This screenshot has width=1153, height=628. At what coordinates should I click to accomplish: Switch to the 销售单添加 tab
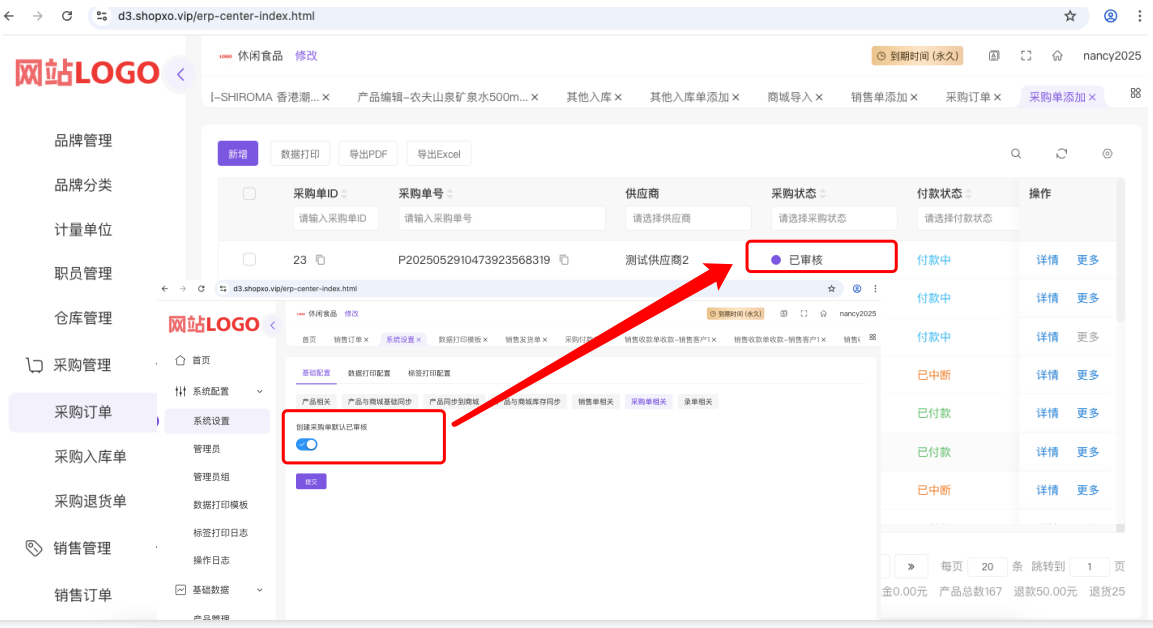click(879, 97)
